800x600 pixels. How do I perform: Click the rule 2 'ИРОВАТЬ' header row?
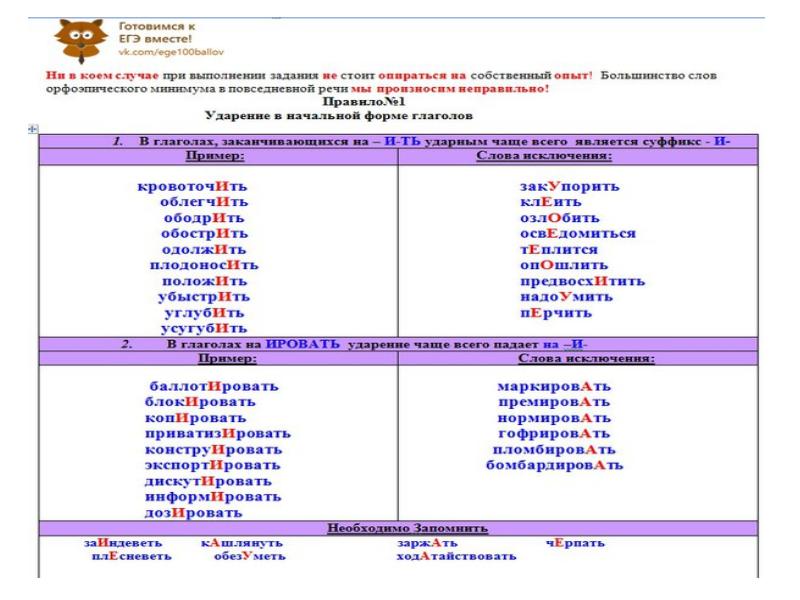coord(400,343)
